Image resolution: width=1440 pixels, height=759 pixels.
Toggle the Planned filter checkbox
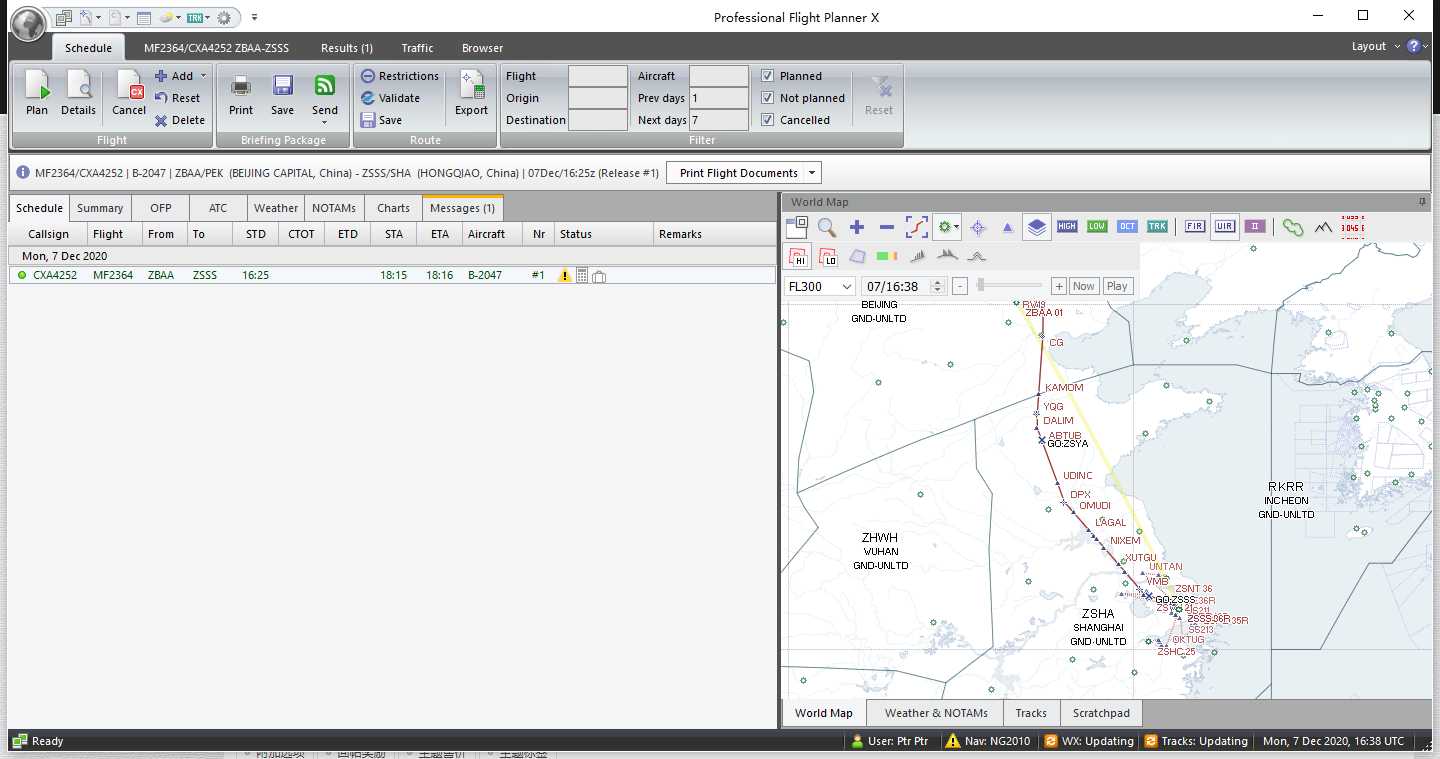tap(767, 76)
